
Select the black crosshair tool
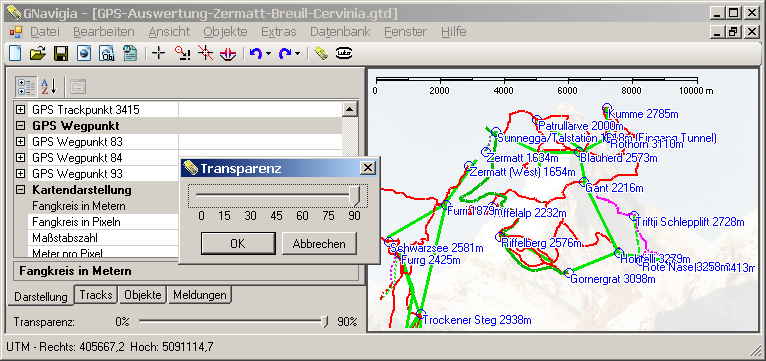158,53
